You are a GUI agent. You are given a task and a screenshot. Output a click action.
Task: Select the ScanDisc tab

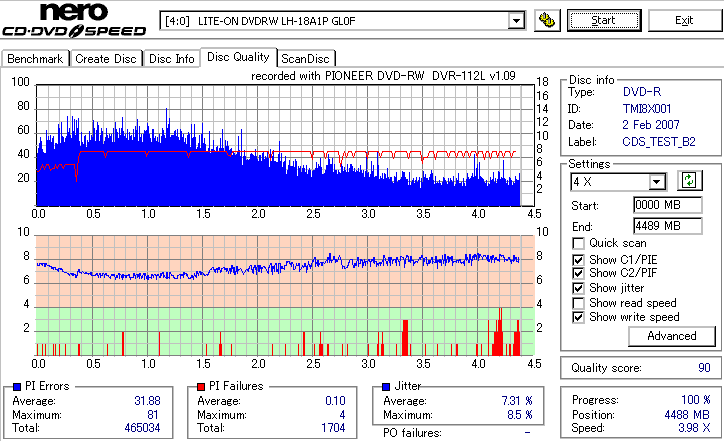[x=305, y=59]
